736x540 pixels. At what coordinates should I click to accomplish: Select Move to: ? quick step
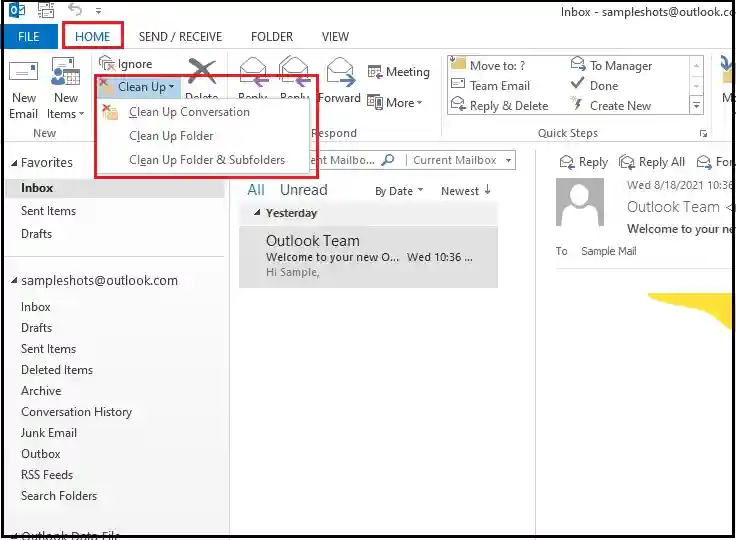488,65
